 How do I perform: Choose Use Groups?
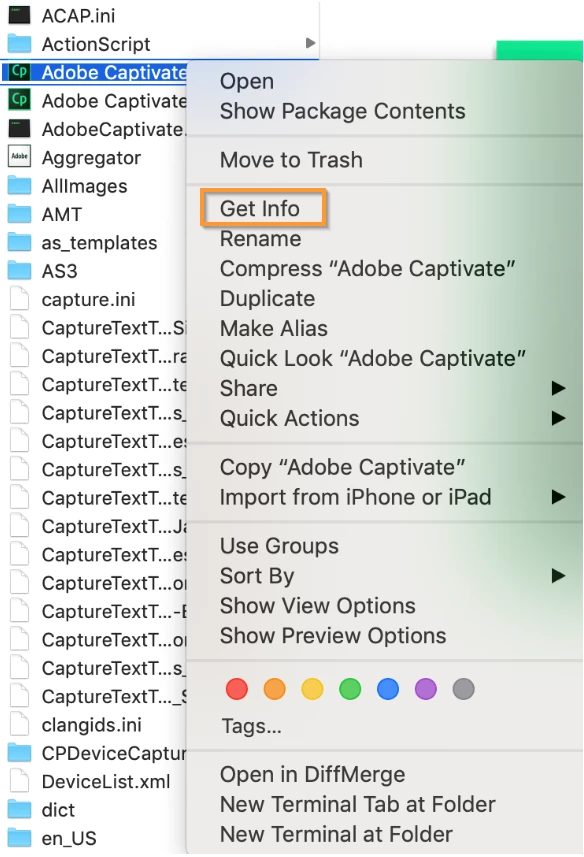tap(279, 547)
